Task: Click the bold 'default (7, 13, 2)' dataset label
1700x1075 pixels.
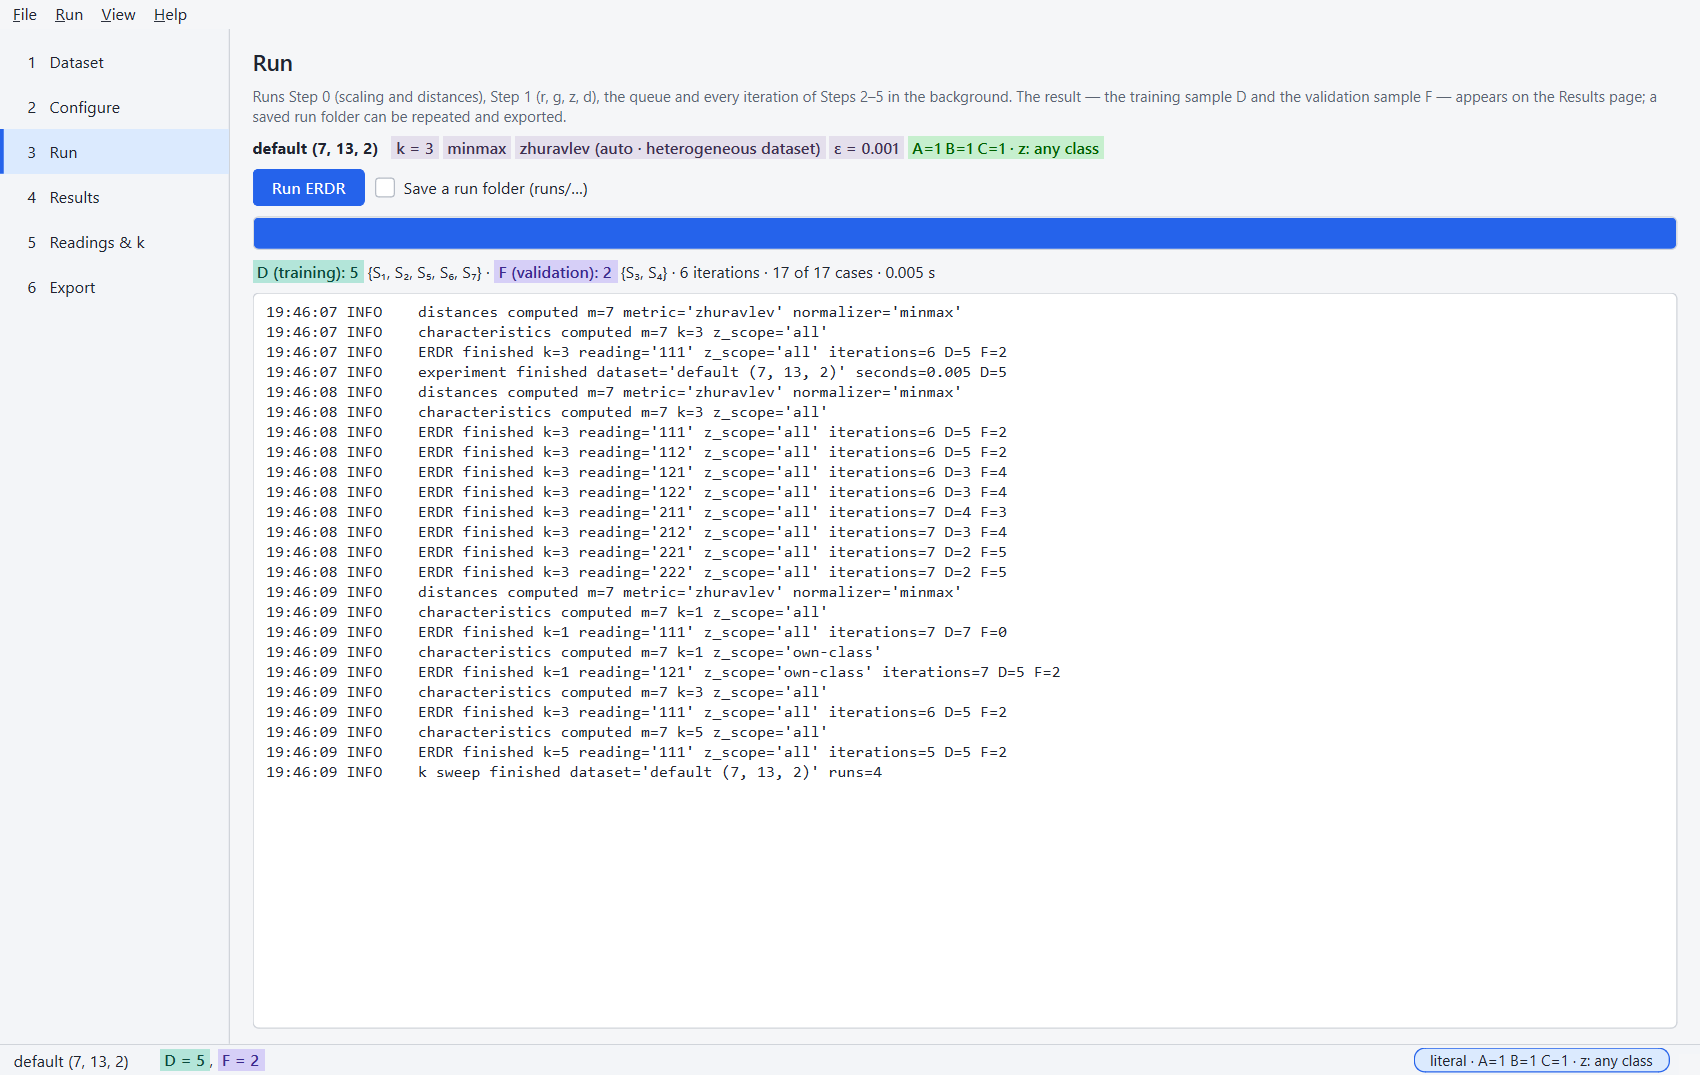Action: pos(315,148)
